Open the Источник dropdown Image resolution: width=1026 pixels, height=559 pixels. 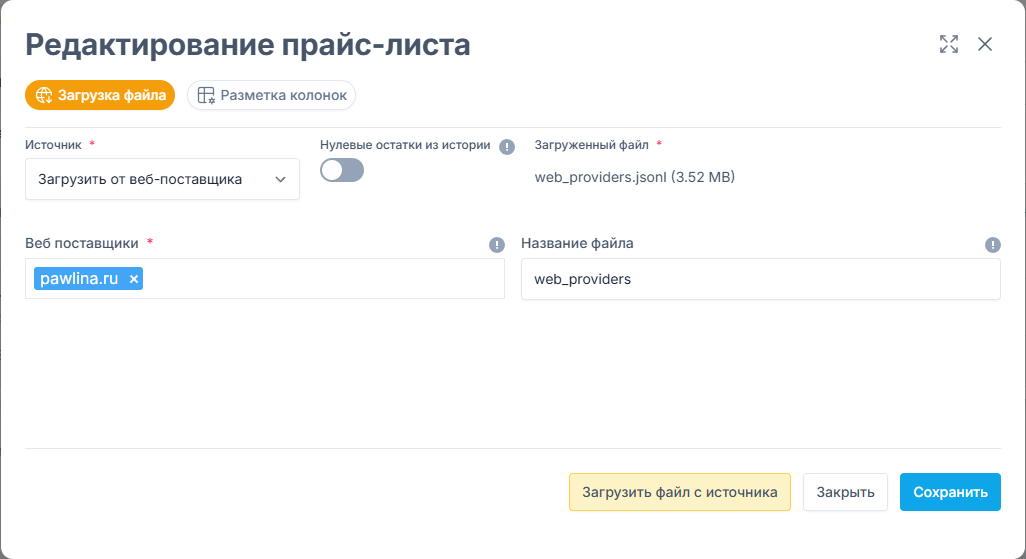(162, 179)
